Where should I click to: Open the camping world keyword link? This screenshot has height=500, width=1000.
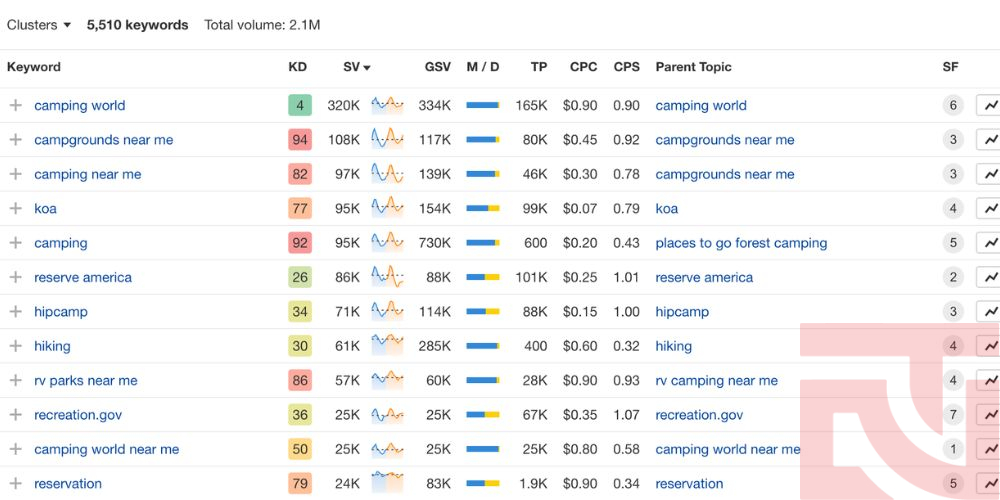80,105
